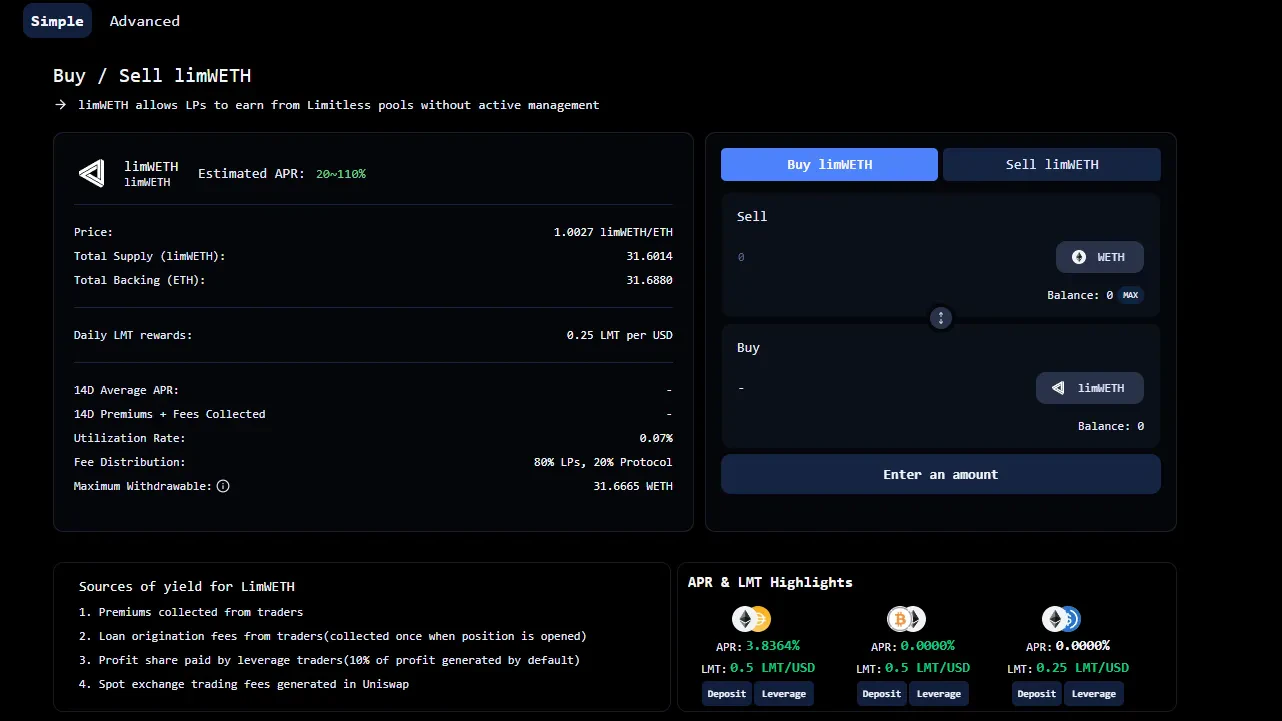Click the Buy / Sell limWETH heading
This screenshot has height=721, width=1282.
pyautogui.click(x=152, y=76)
